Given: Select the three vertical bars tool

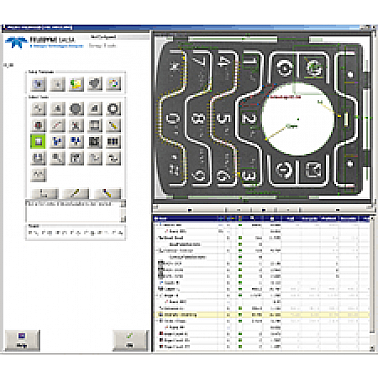Looking at the screenshot, I should (x=113, y=142).
